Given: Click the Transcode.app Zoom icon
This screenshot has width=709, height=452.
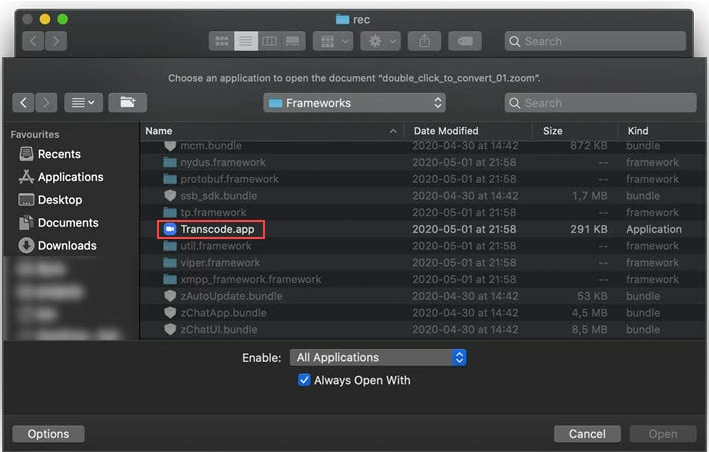Looking at the screenshot, I should pos(170,229).
